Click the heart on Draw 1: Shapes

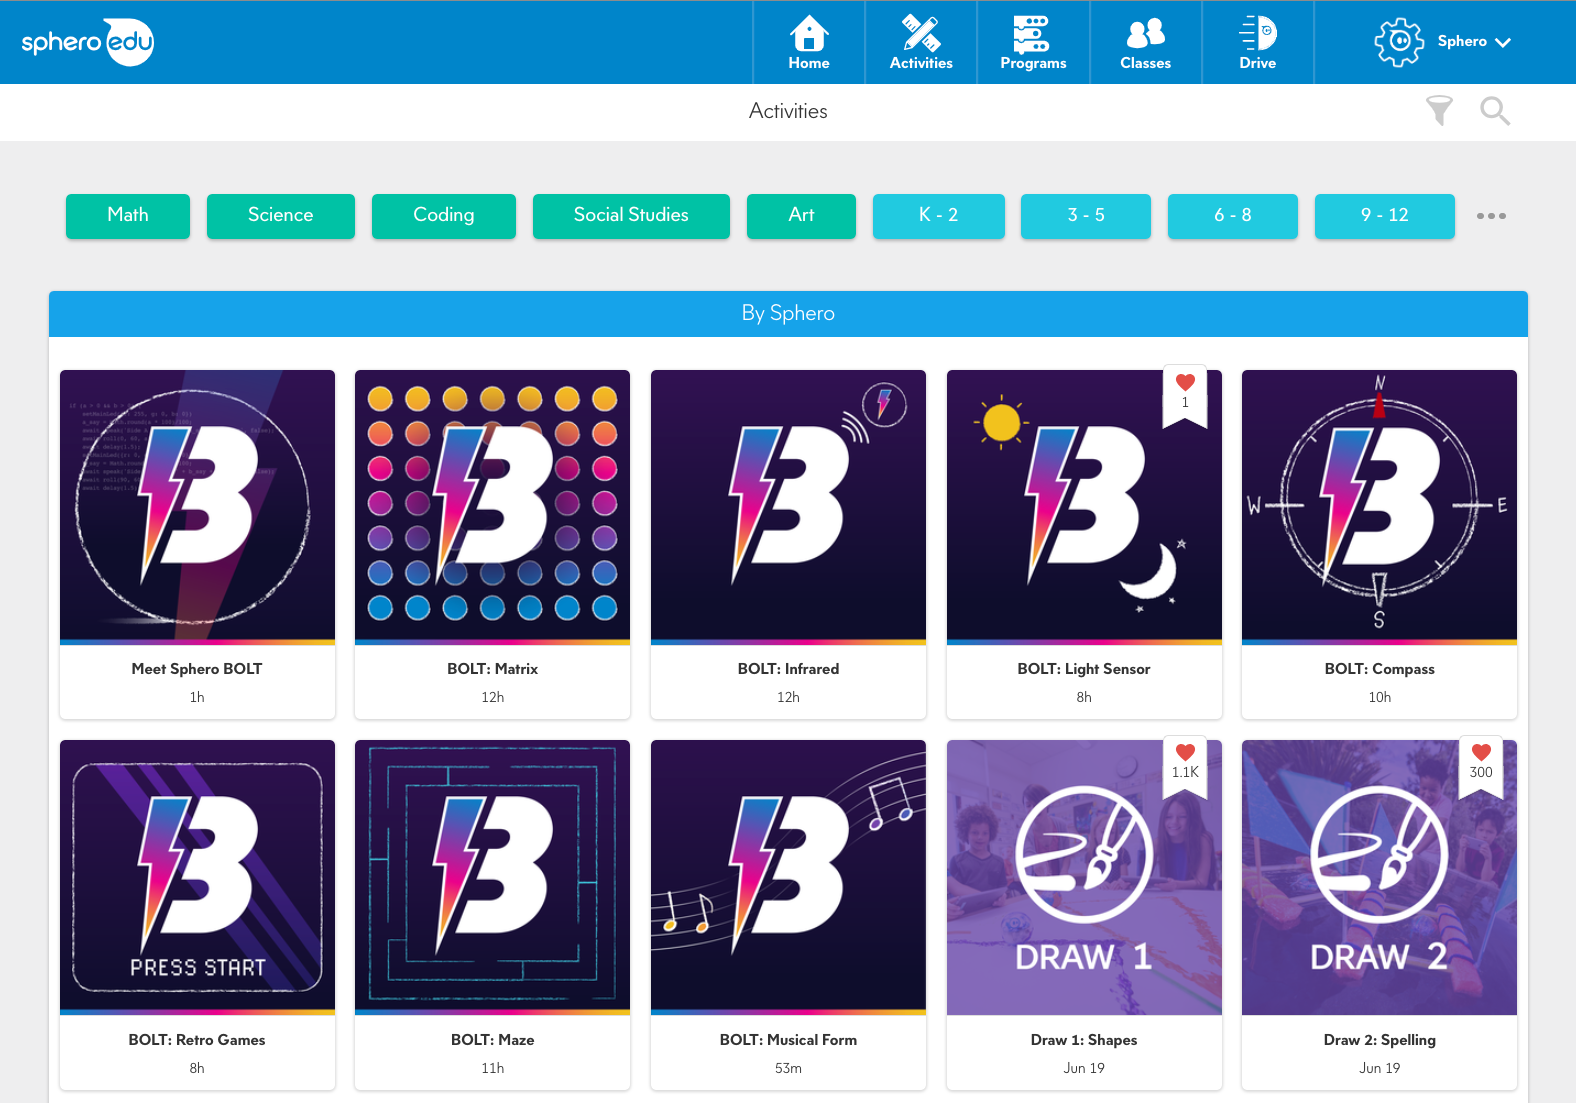tap(1185, 752)
